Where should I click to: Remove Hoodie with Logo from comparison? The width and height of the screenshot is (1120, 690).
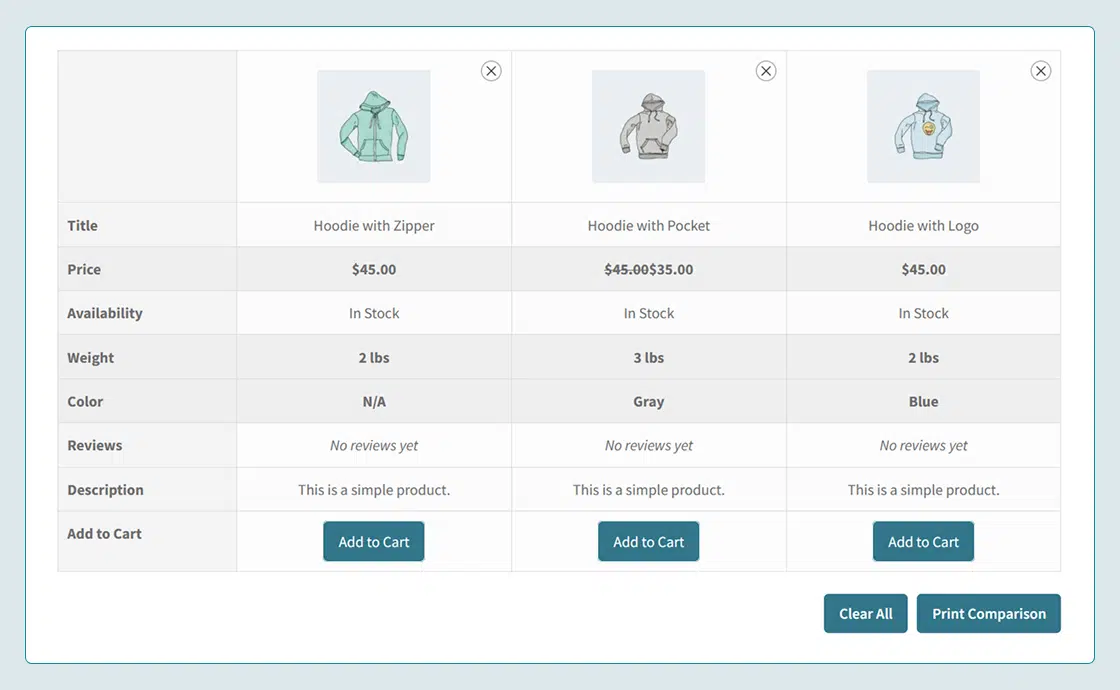point(1041,71)
